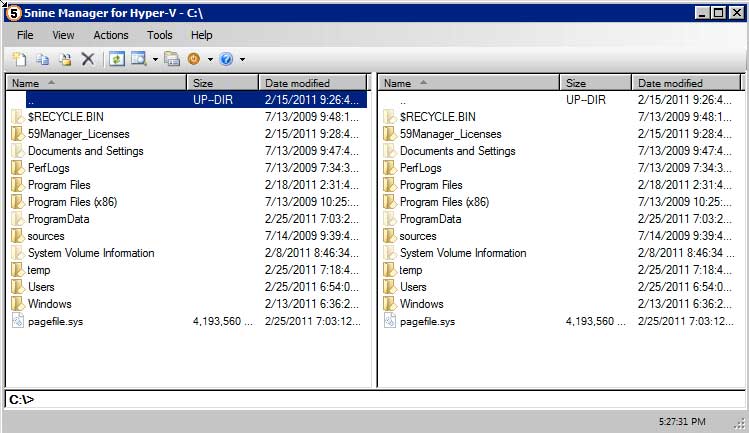Open the View menu
The height and width of the screenshot is (433, 749).
pos(63,35)
